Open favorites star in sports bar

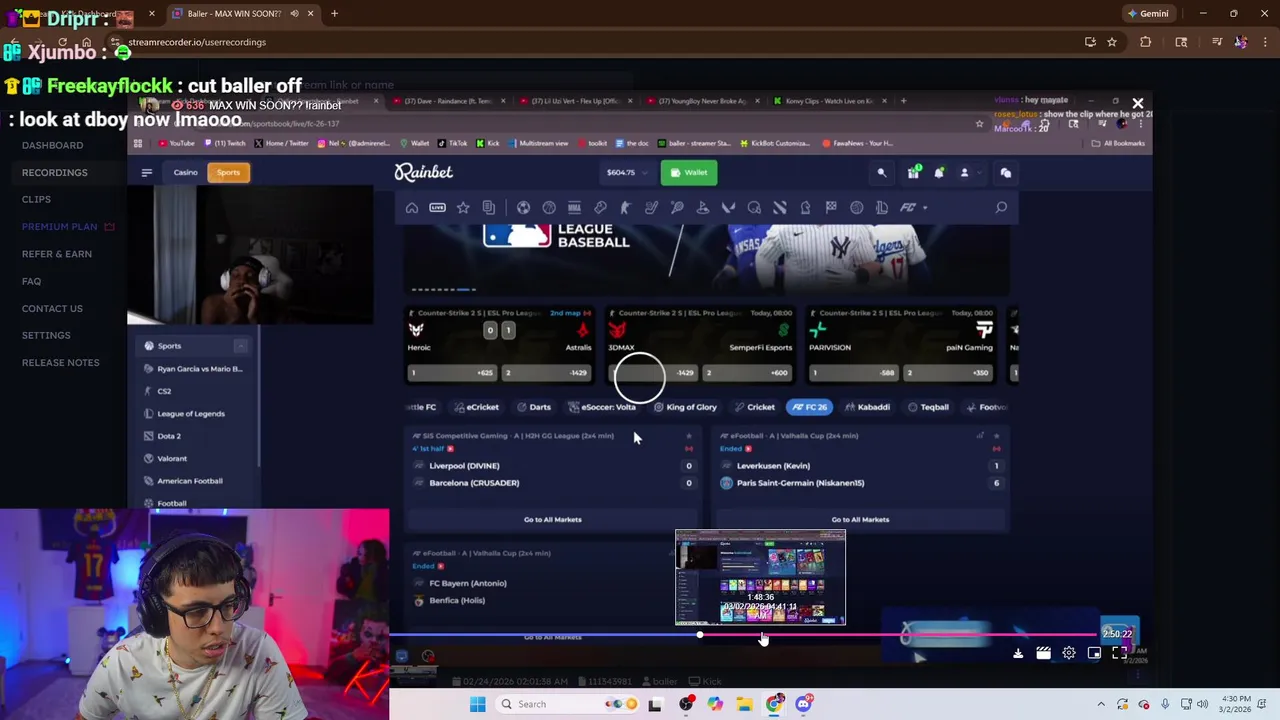click(x=463, y=207)
